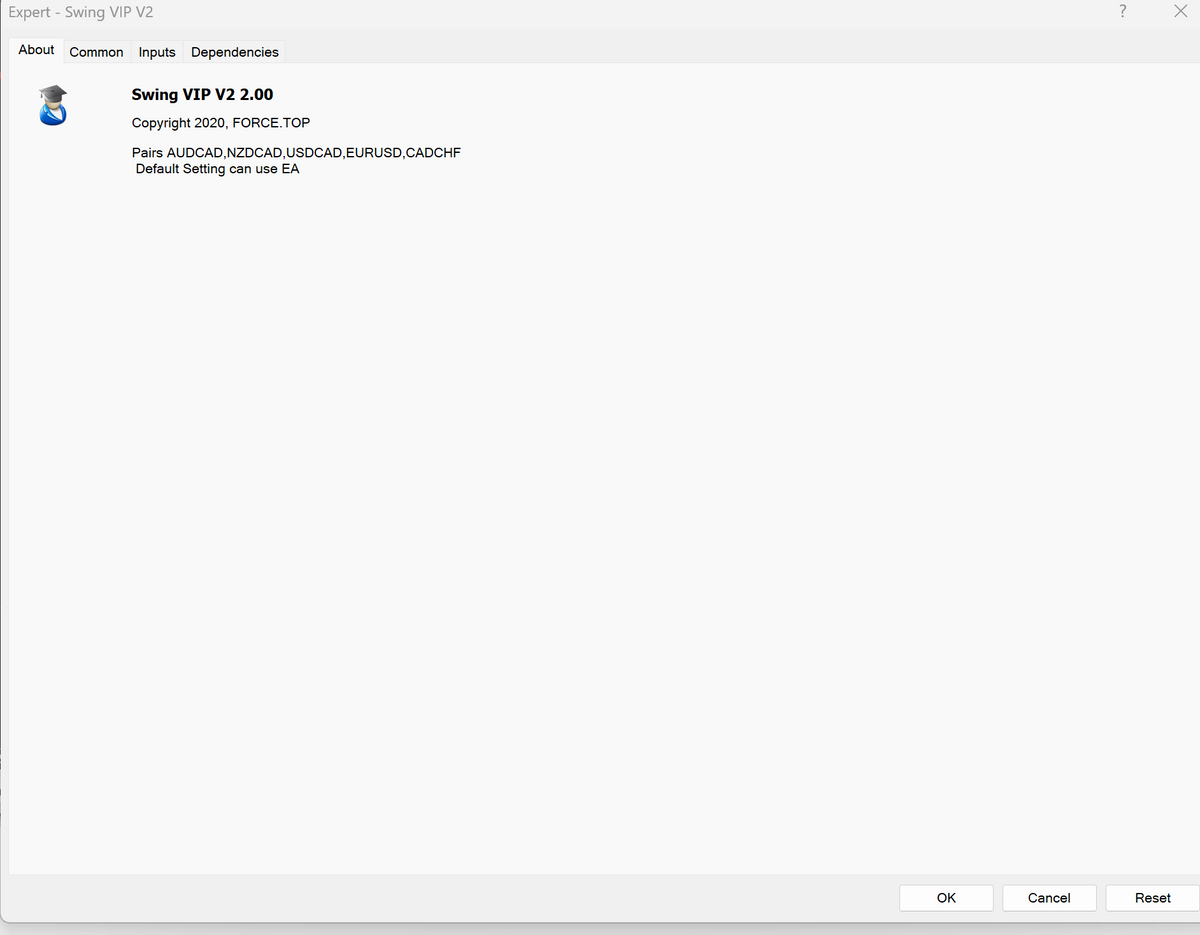Click the Cancel button
The height and width of the screenshot is (935, 1200).
[1049, 898]
